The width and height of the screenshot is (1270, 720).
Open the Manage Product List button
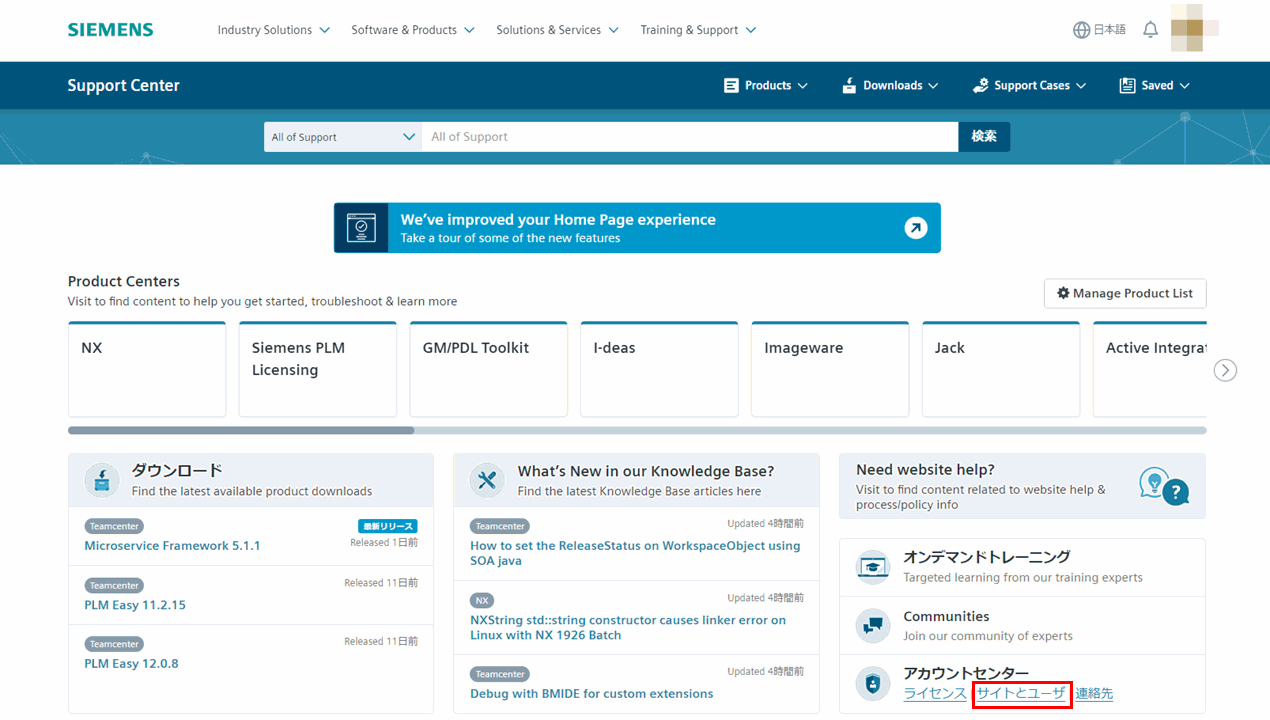pyautogui.click(x=1125, y=293)
